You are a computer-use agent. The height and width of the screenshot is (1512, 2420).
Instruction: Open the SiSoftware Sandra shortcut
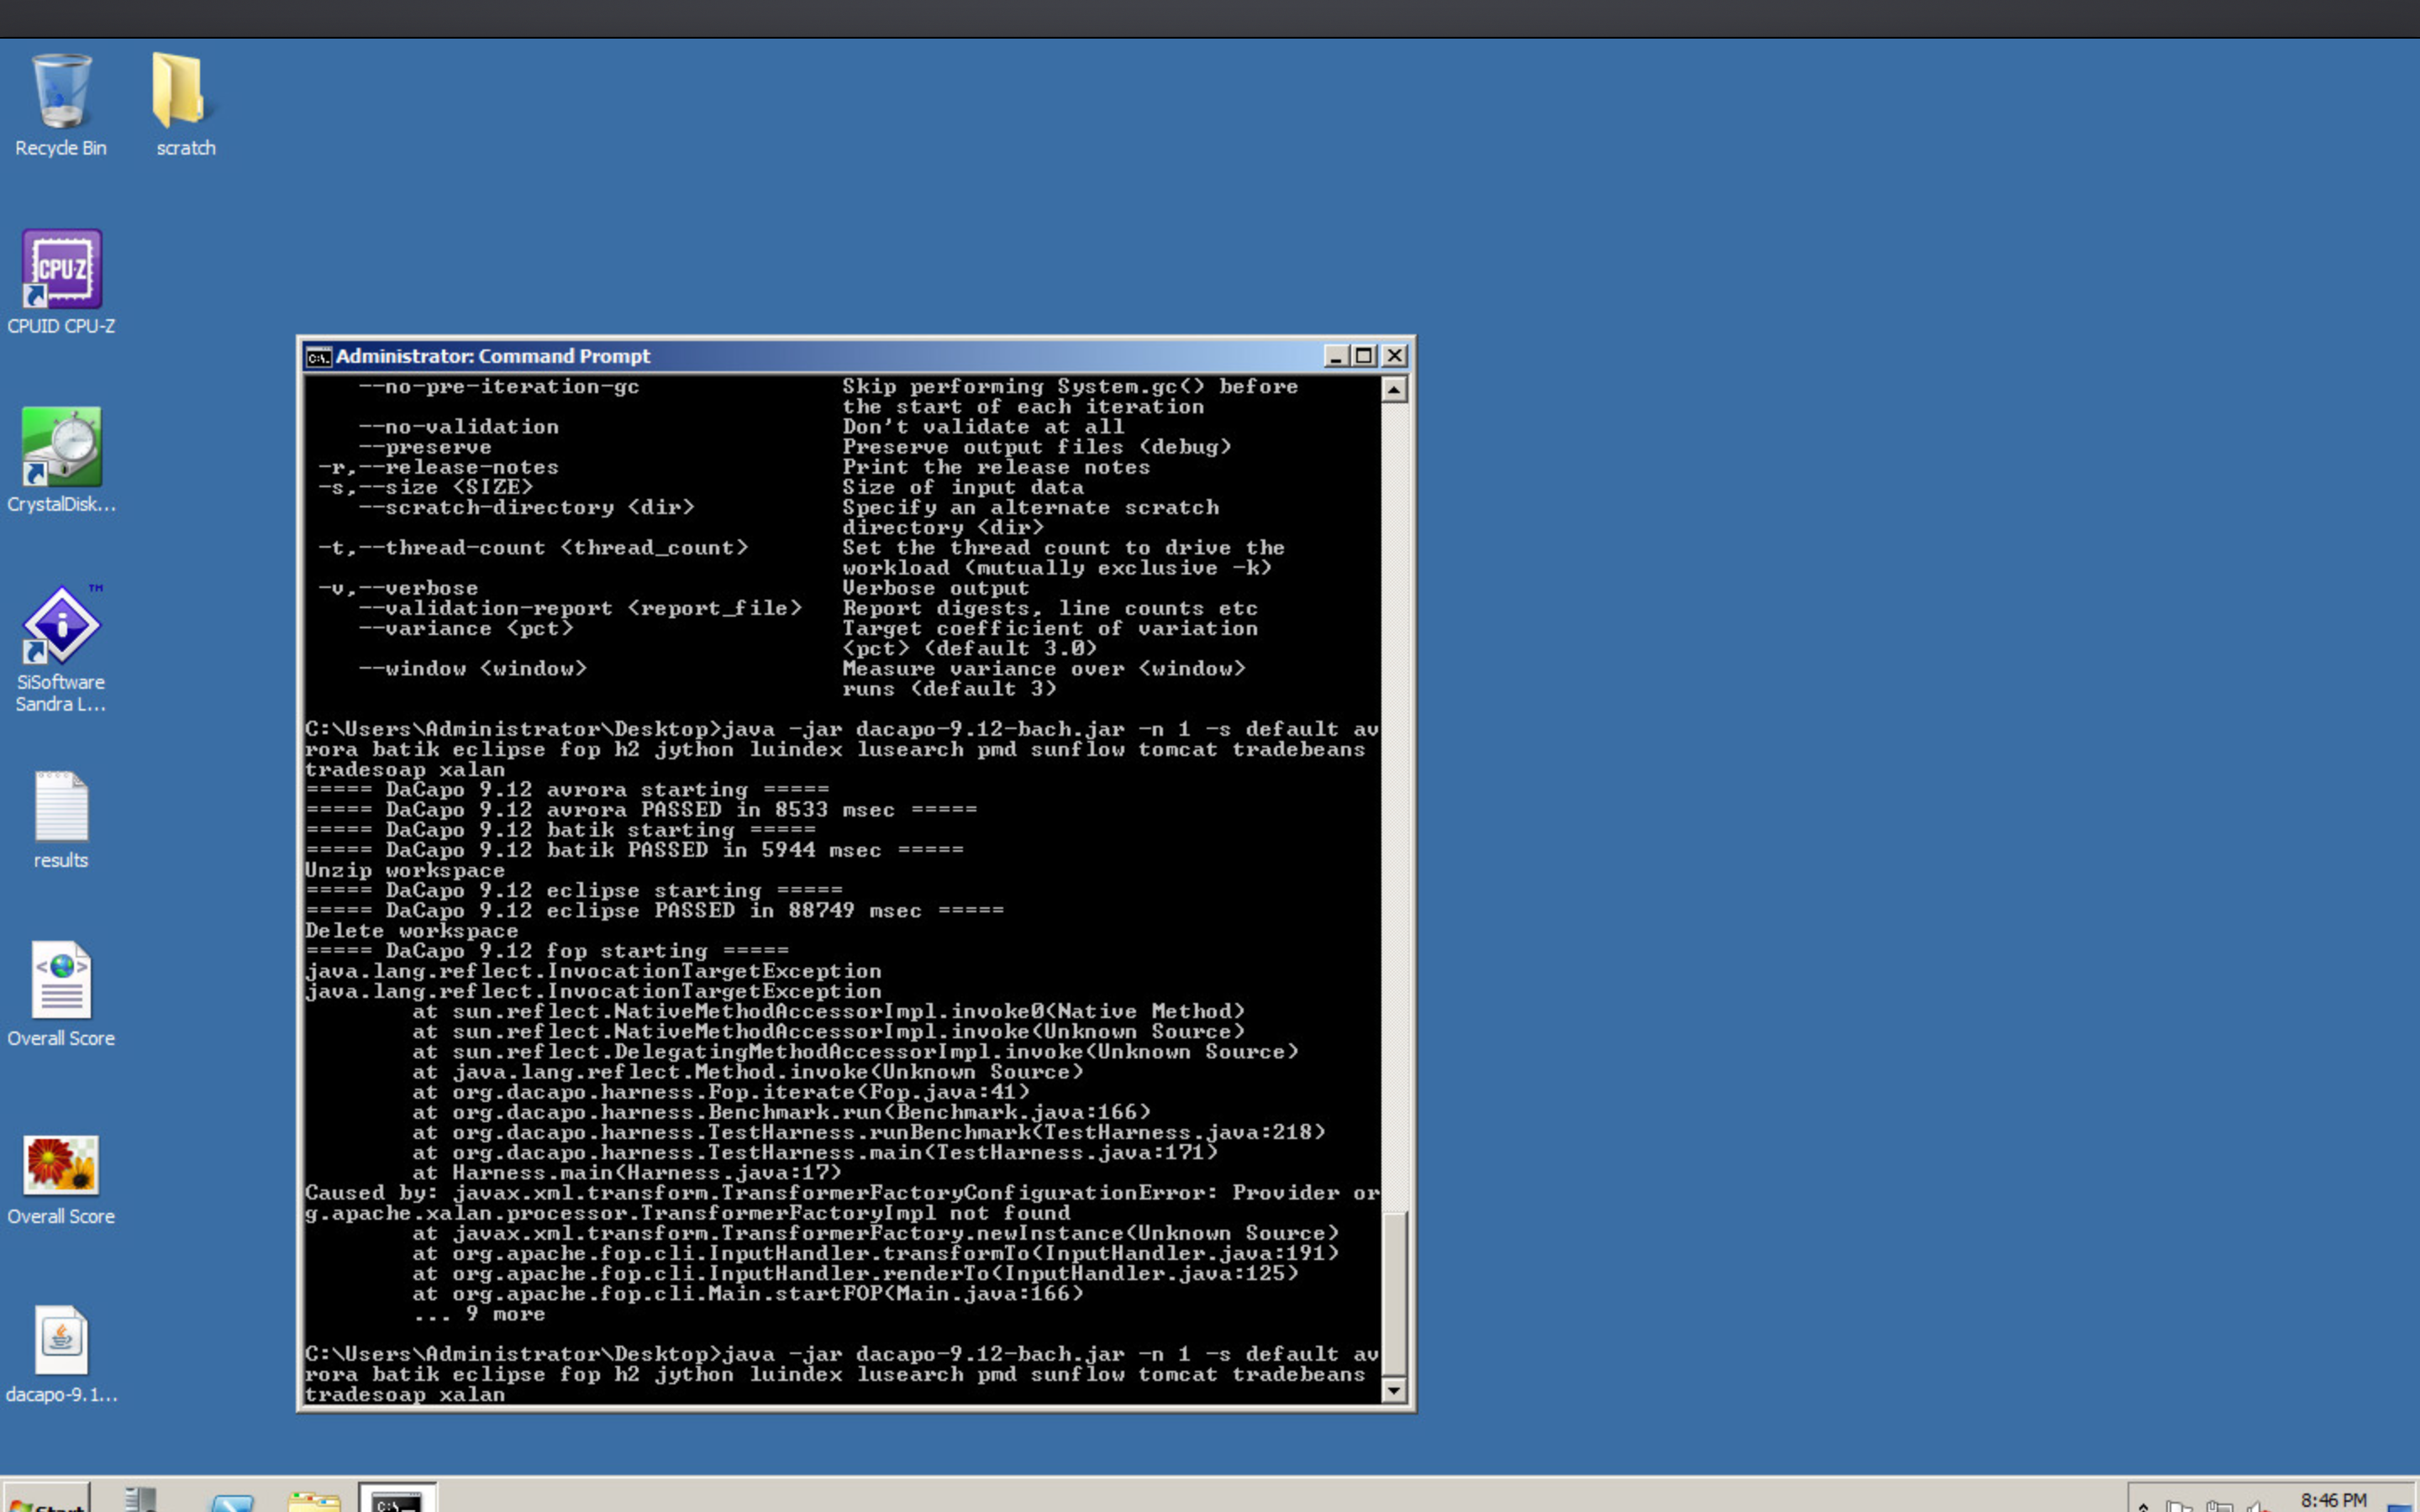click(x=61, y=626)
